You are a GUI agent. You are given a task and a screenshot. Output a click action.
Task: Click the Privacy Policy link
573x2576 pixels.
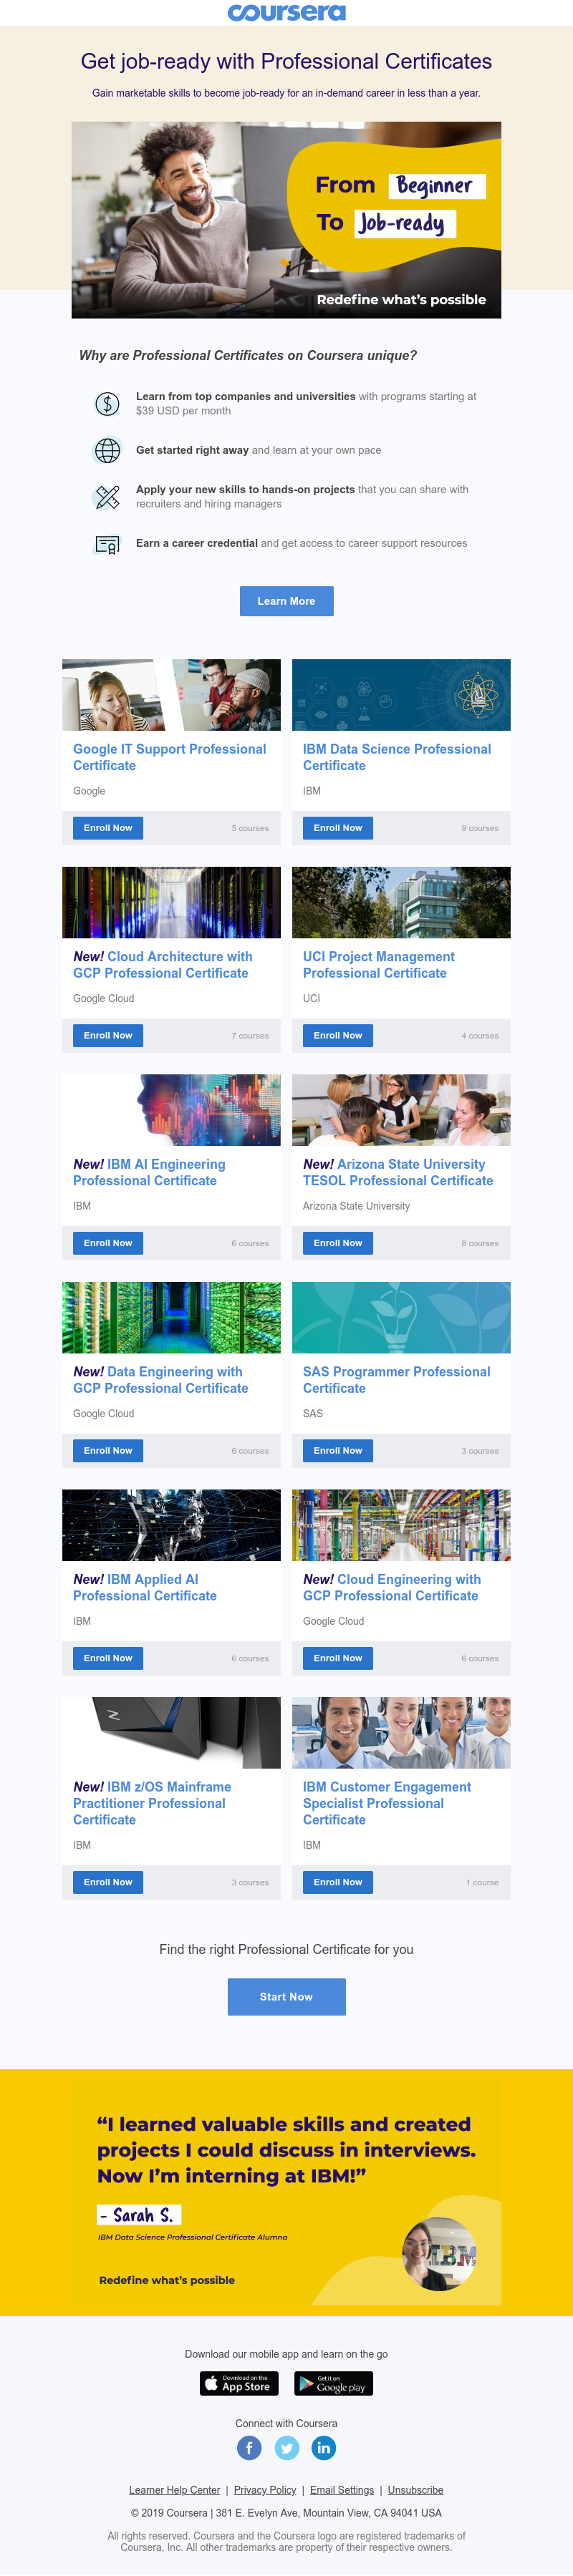pyautogui.click(x=265, y=2490)
